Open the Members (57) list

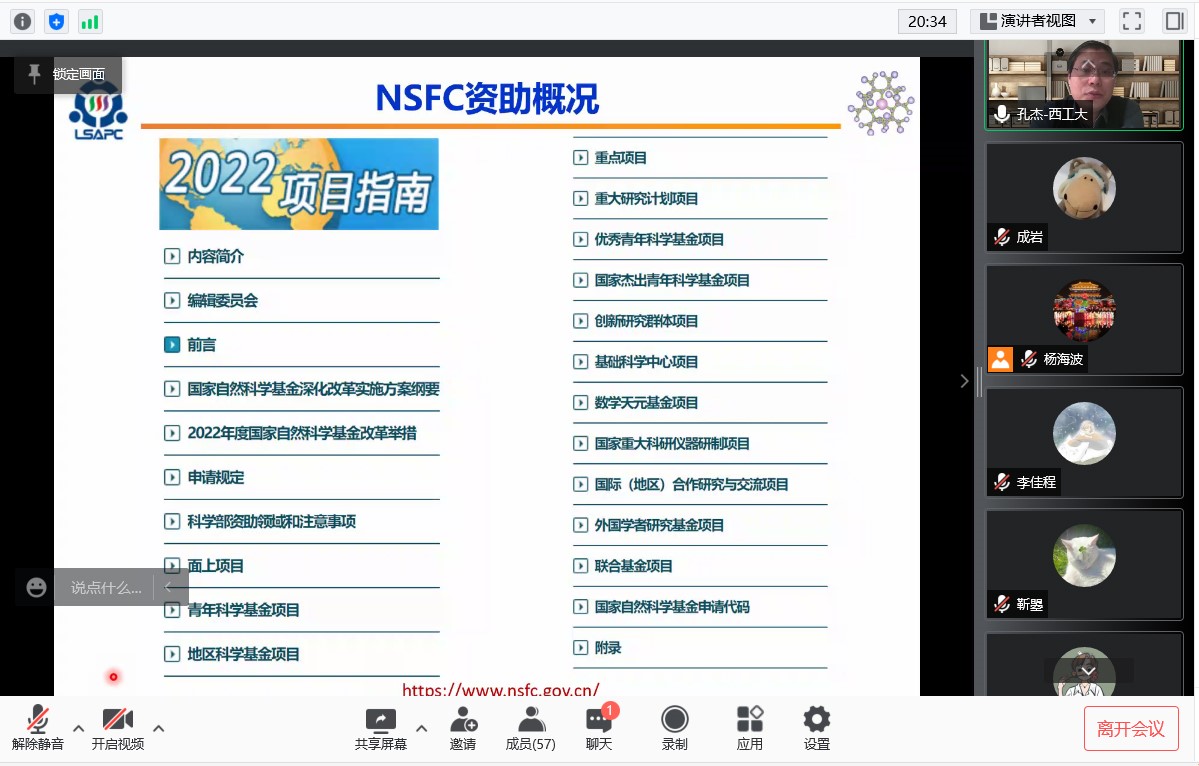tap(531, 728)
